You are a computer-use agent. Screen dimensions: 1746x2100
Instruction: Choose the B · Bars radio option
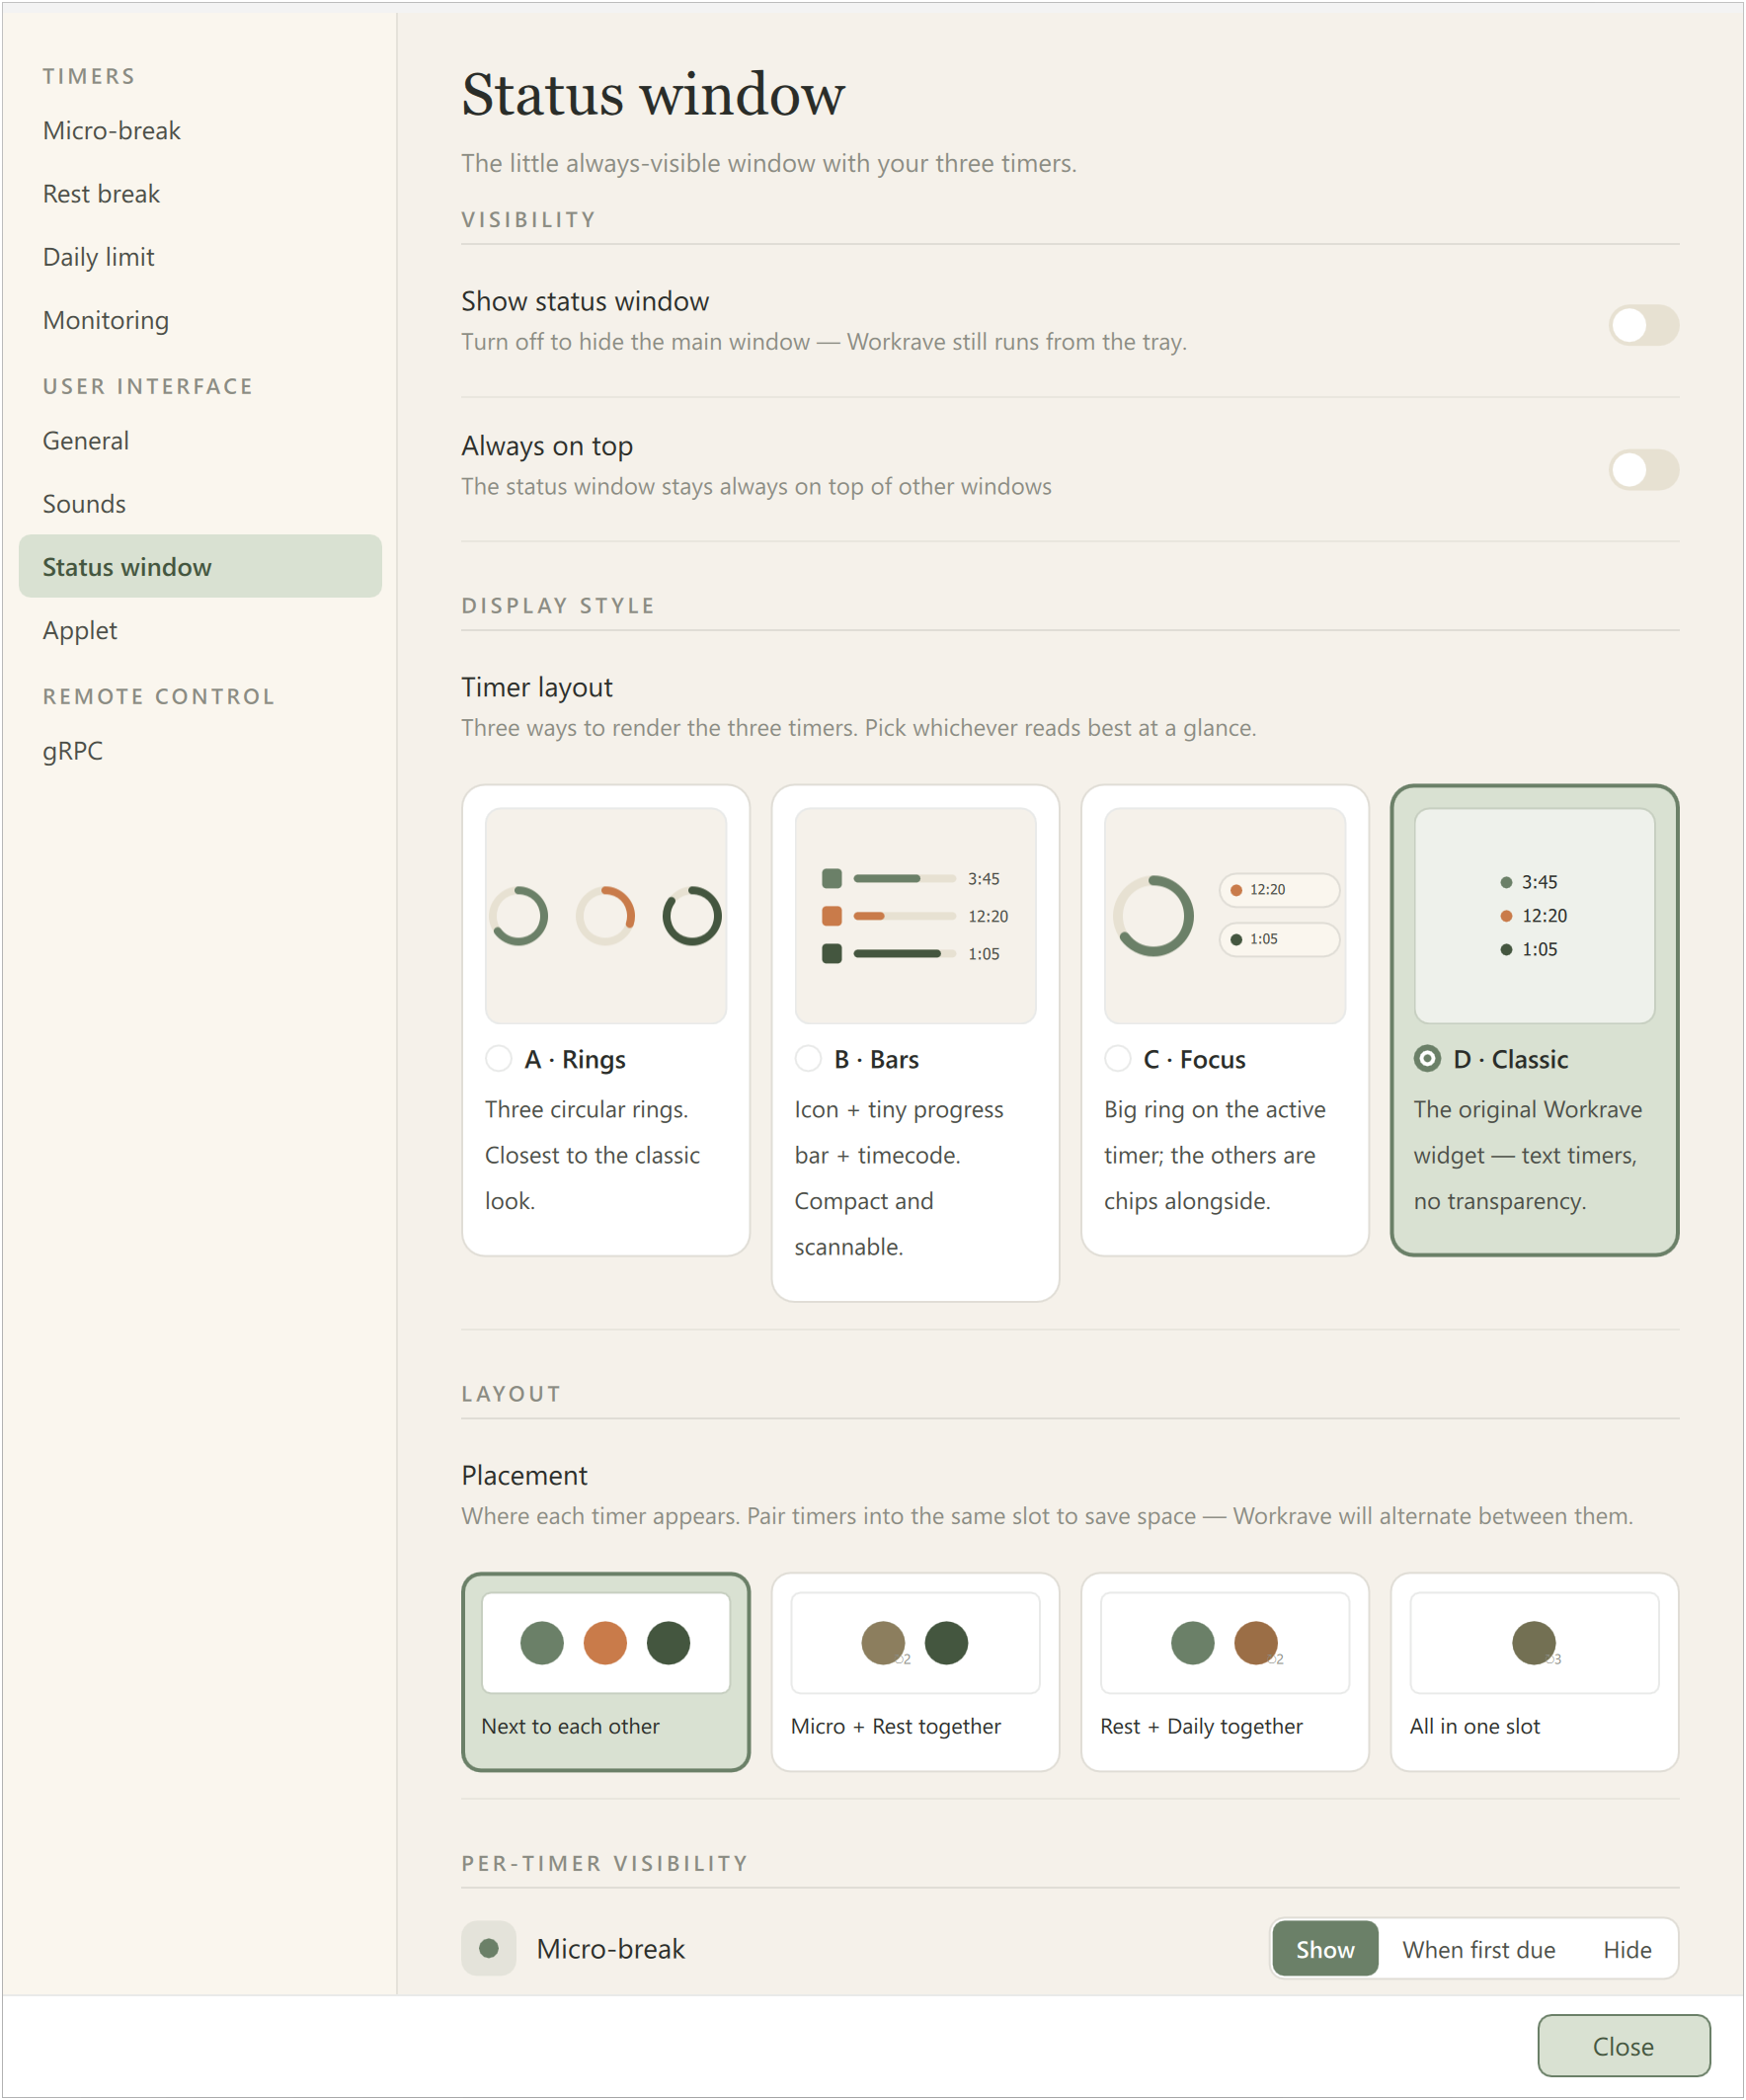(x=808, y=1059)
